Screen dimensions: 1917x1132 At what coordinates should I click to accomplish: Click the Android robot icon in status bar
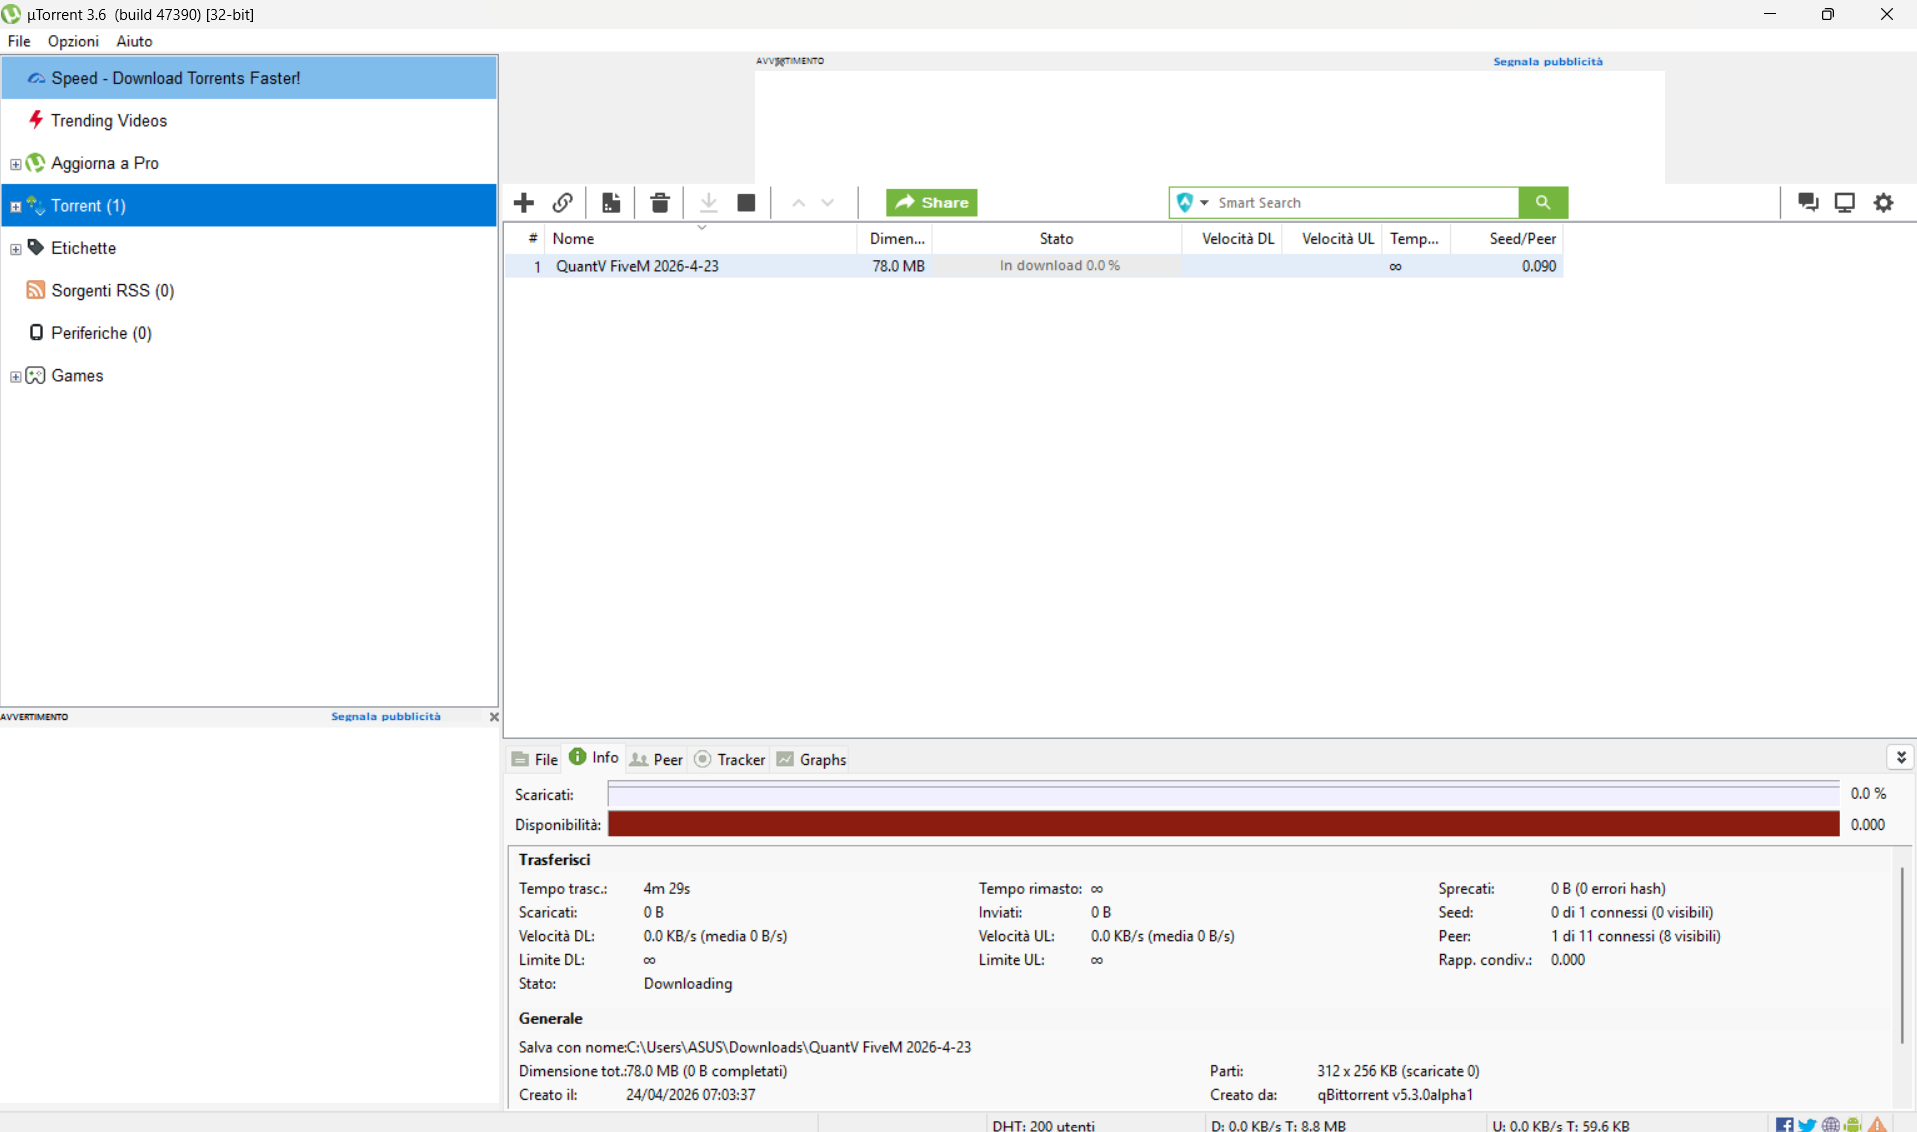click(1853, 1125)
